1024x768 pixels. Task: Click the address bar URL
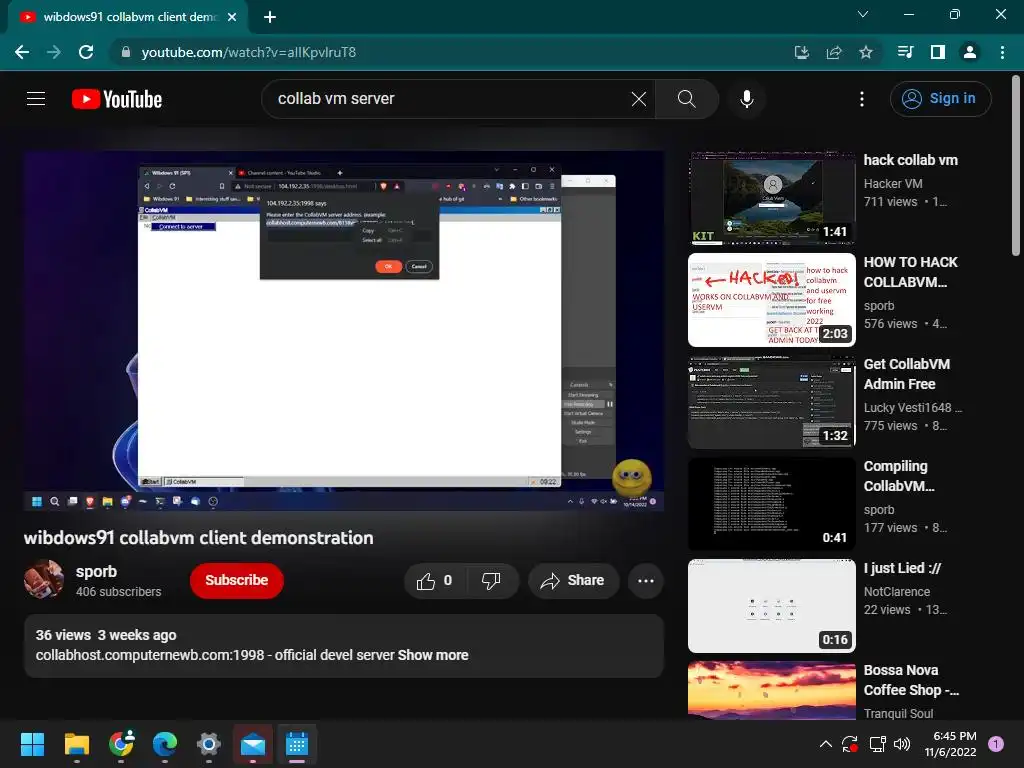pos(249,52)
